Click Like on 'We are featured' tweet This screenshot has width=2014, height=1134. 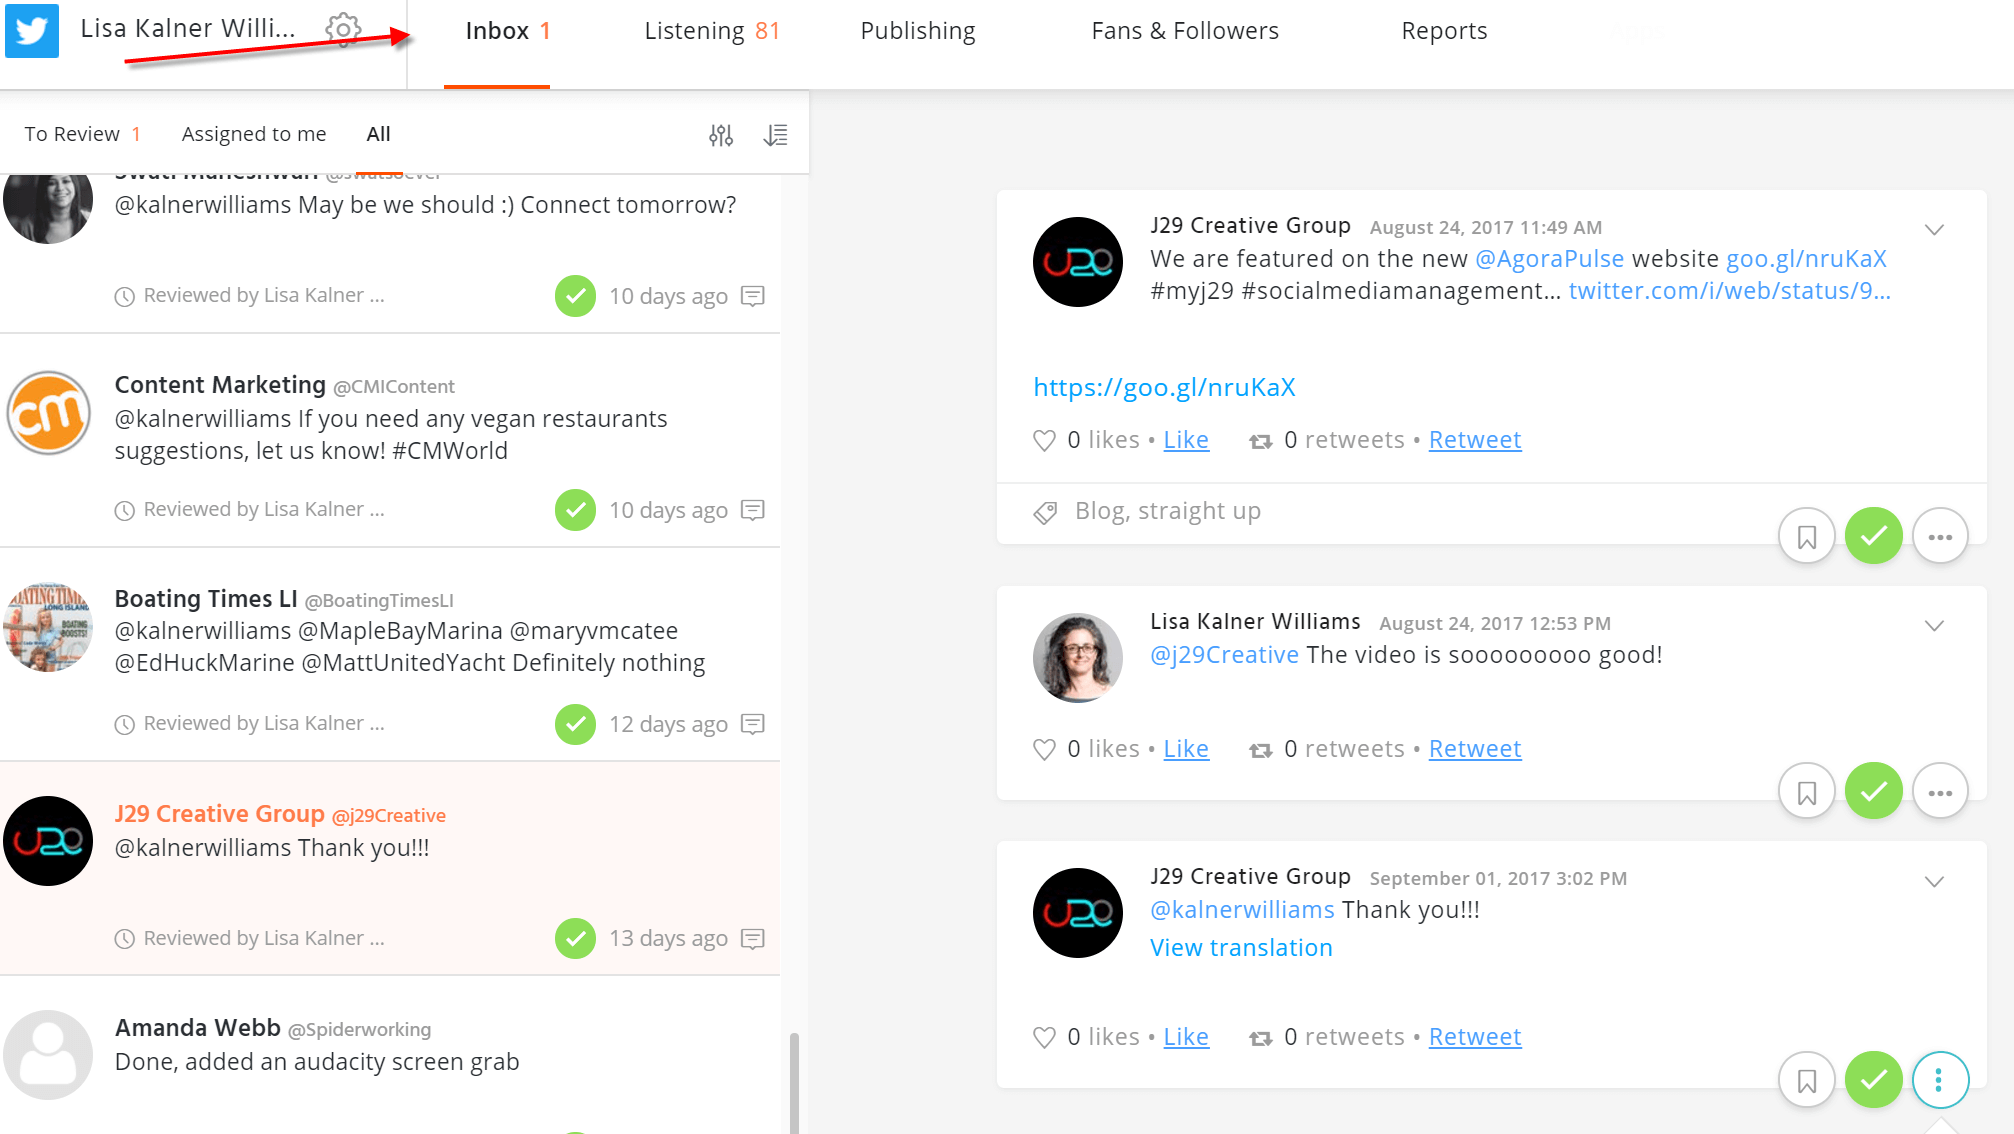pyautogui.click(x=1186, y=440)
